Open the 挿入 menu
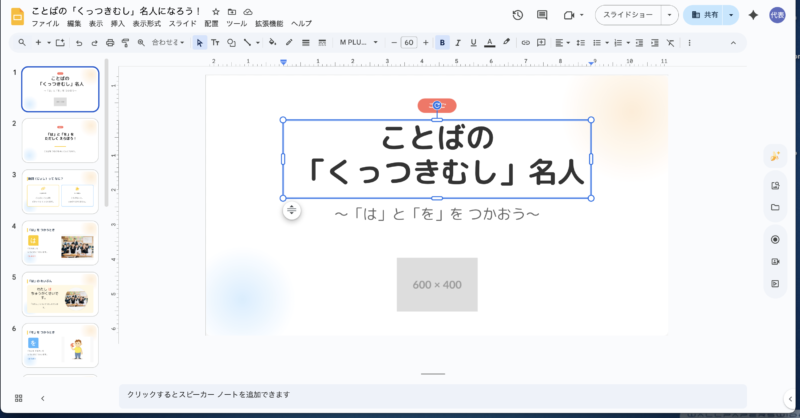Screen dimensions: 800x418 click(x=118, y=23)
